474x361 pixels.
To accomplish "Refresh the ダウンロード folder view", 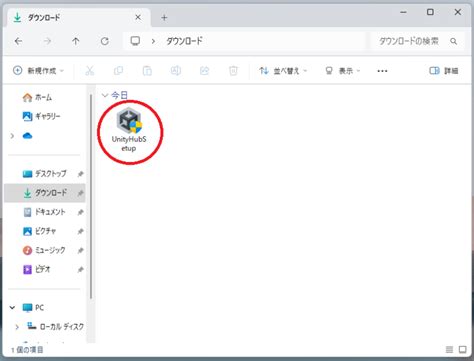I will pyautogui.click(x=105, y=41).
